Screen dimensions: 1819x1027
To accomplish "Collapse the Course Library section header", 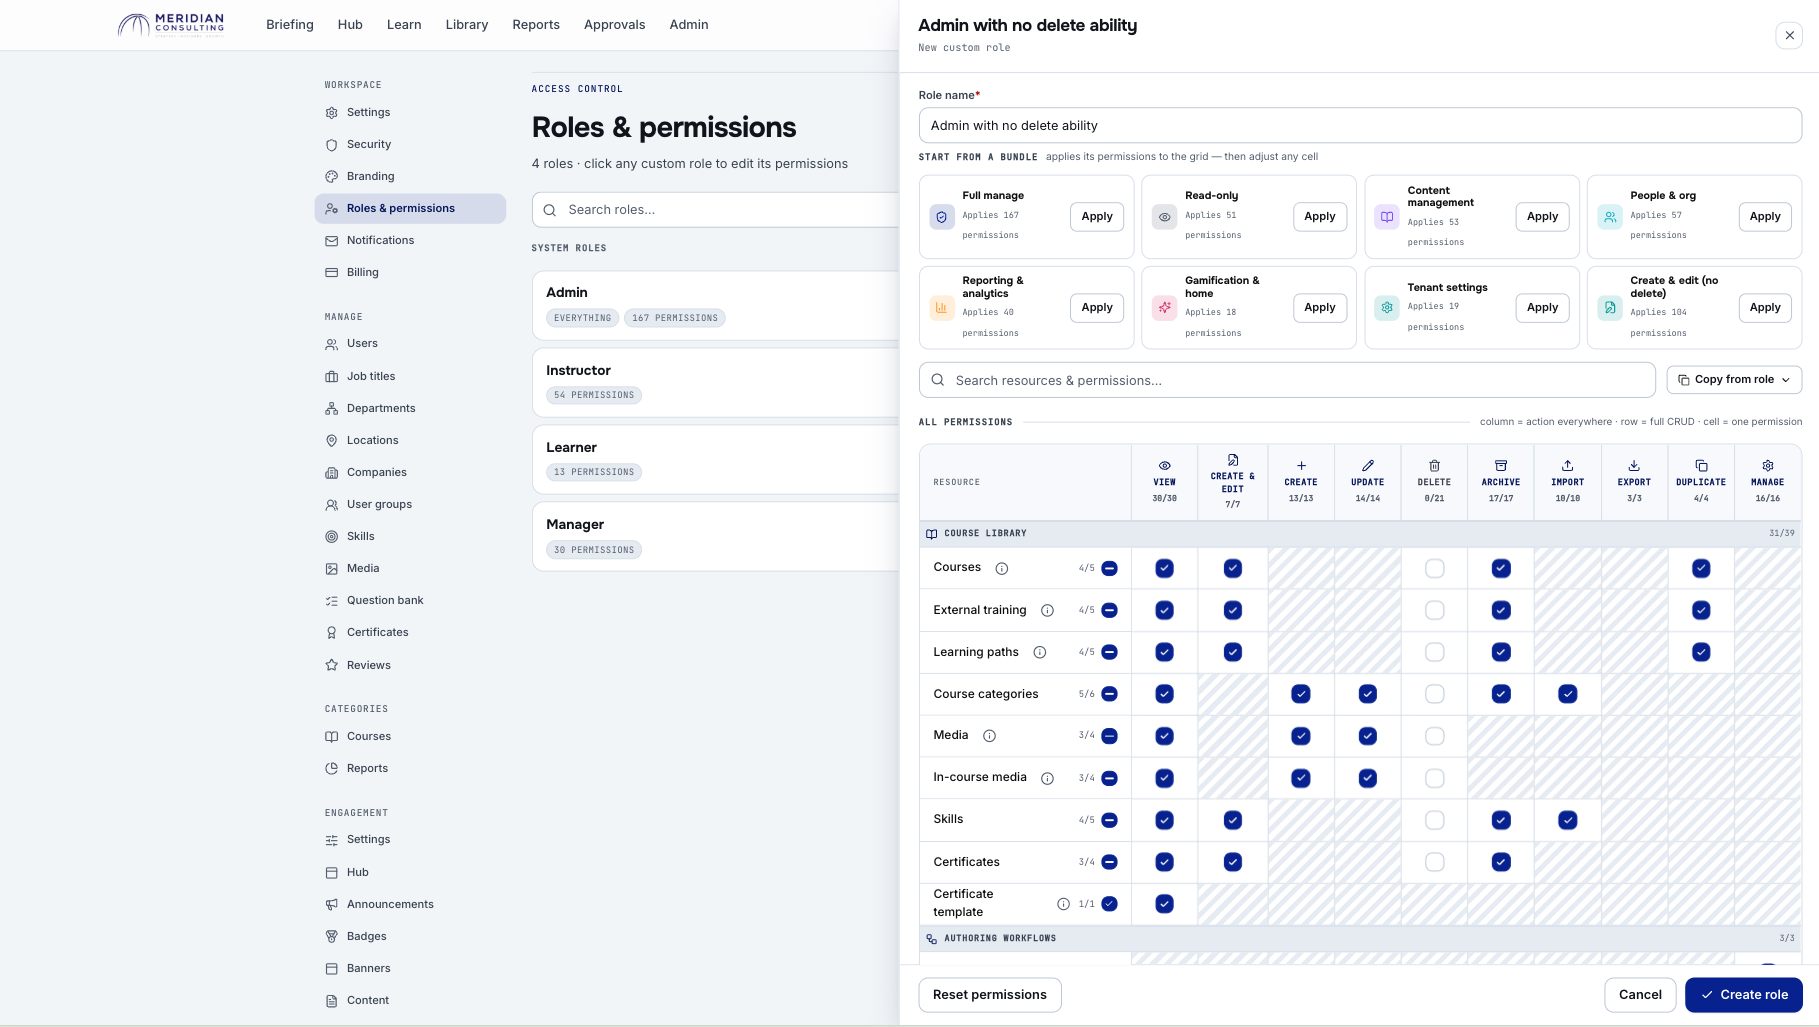I will point(1360,533).
